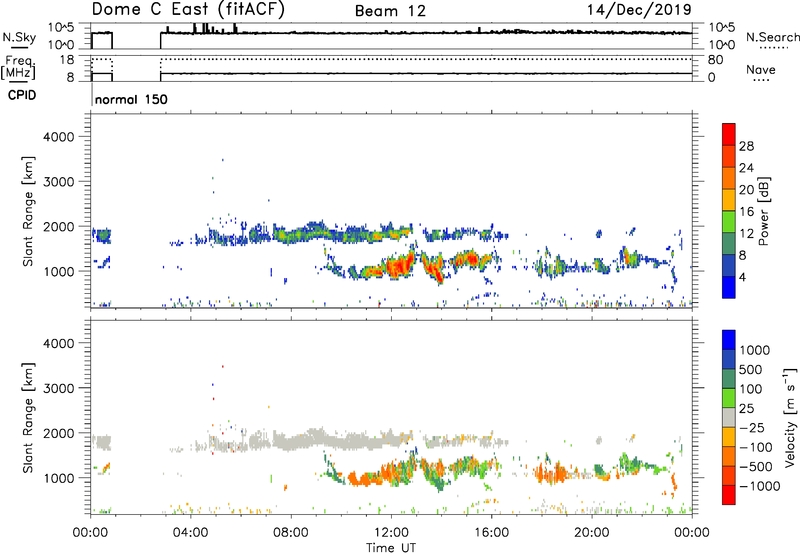Viewport: 800px width, 554px height.
Task: Select the velocity panel "Slant Range [km]" label
Action: (28, 418)
